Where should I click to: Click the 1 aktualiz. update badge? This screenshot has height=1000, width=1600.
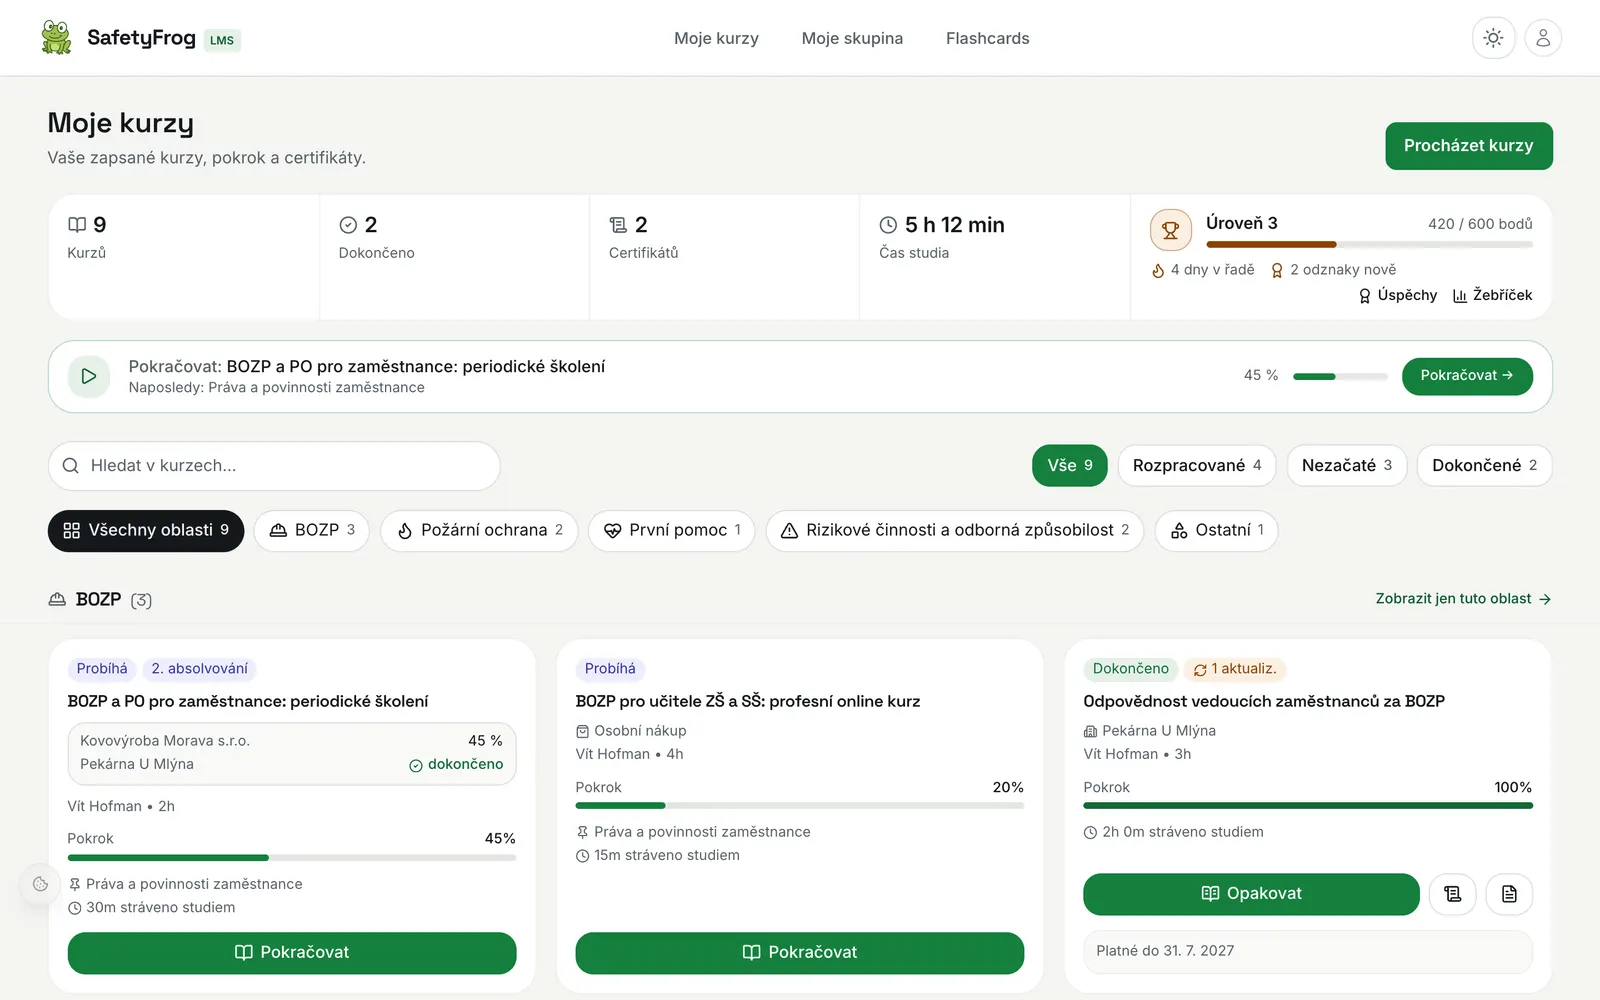[x=1234, y=669]
